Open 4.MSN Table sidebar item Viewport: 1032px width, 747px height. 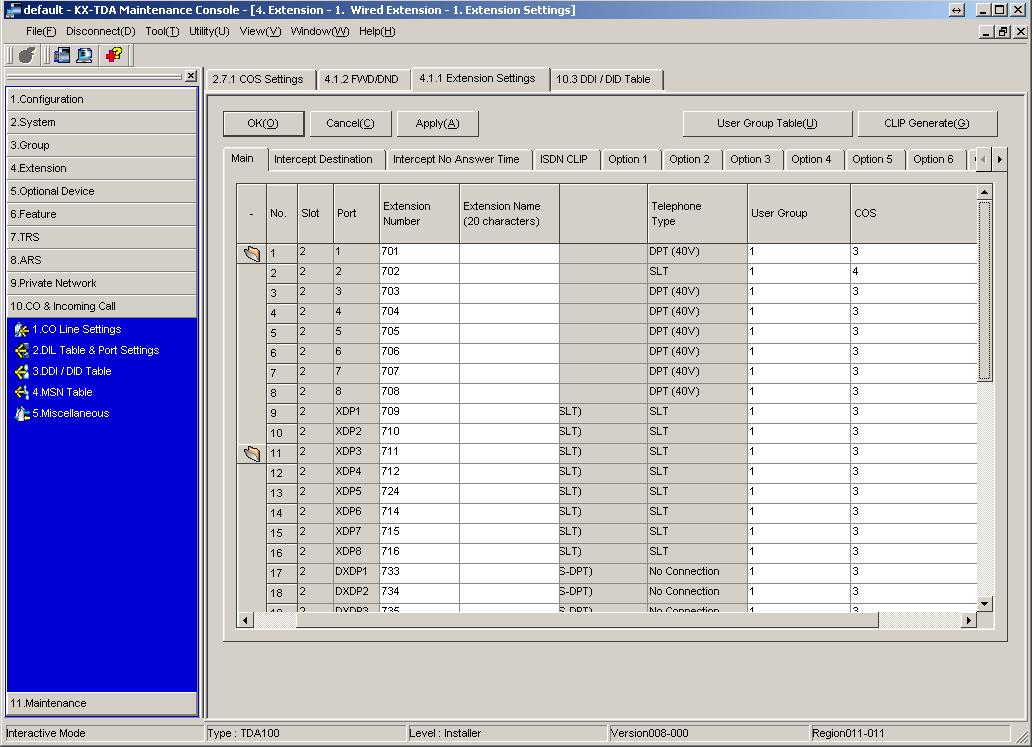point(62,392)
